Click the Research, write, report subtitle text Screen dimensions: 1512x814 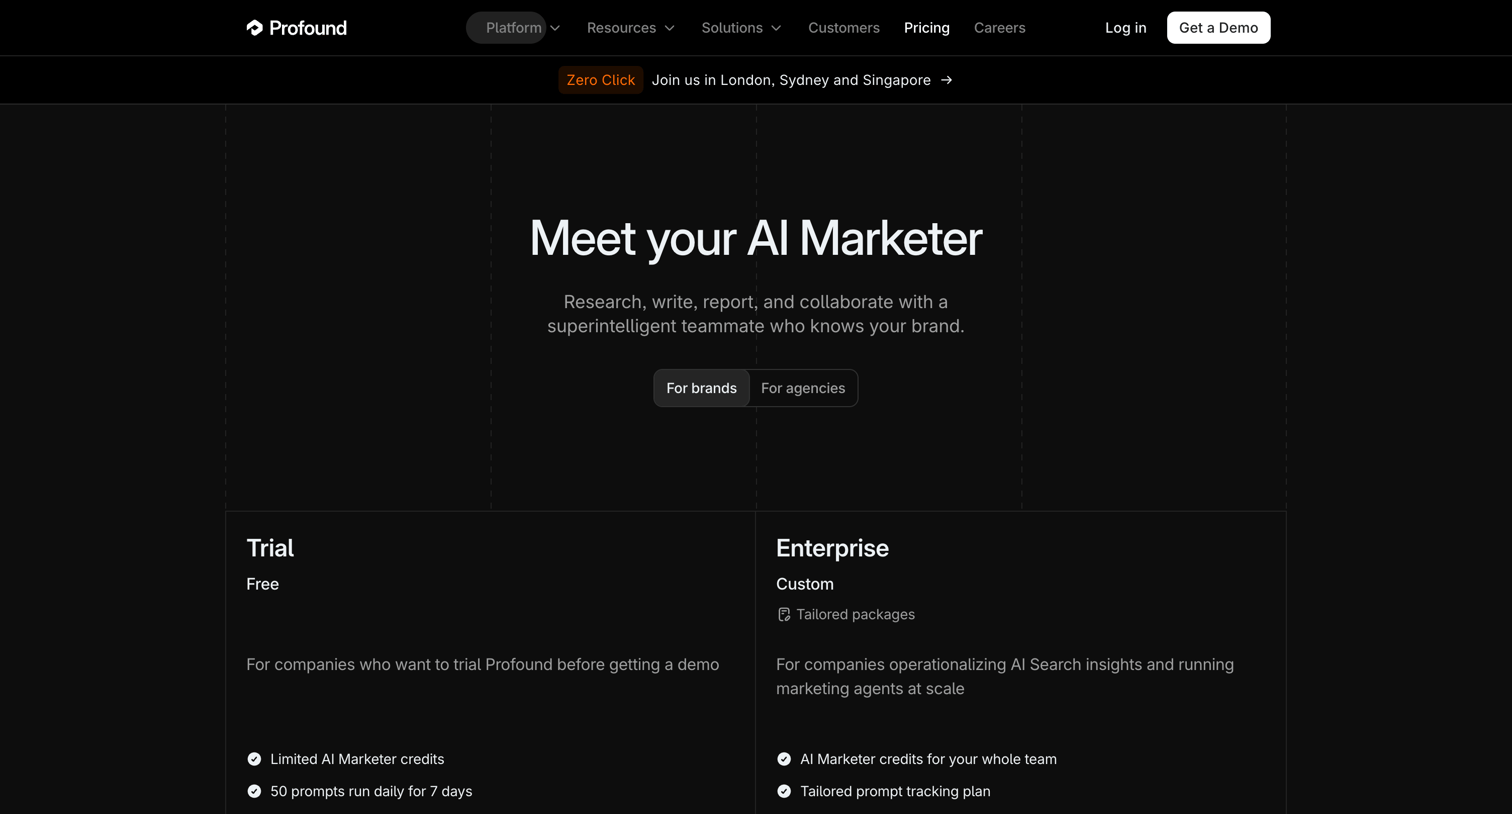pos(756,314)
